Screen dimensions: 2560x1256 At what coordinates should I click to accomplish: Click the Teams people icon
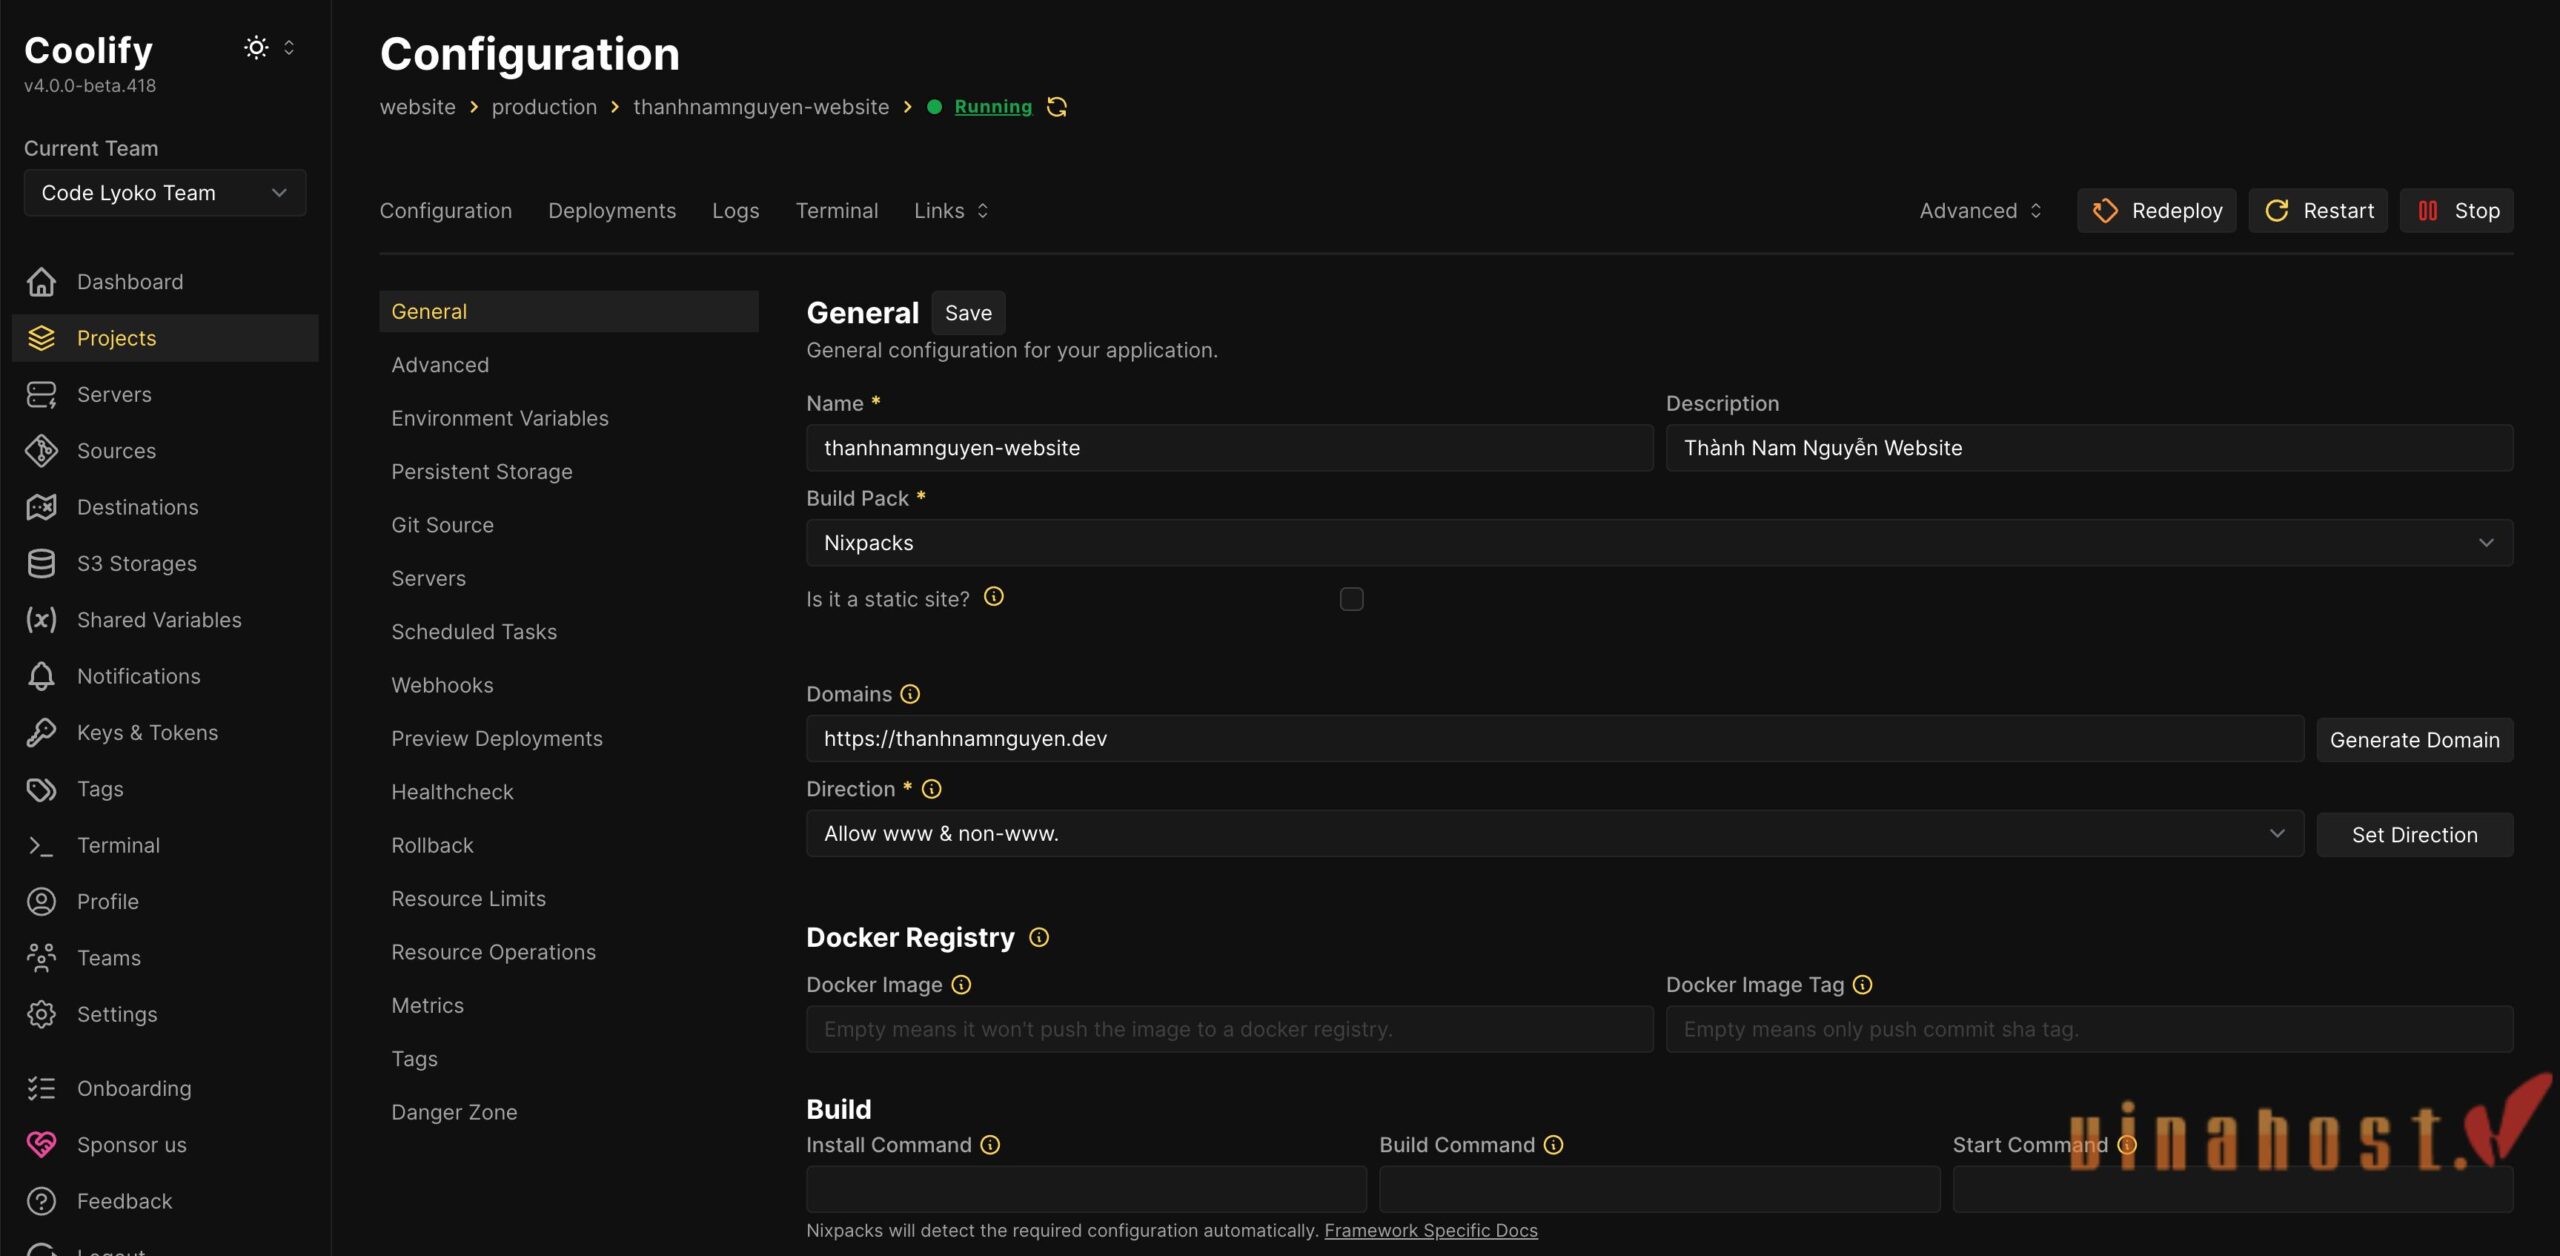click(41, 958)
